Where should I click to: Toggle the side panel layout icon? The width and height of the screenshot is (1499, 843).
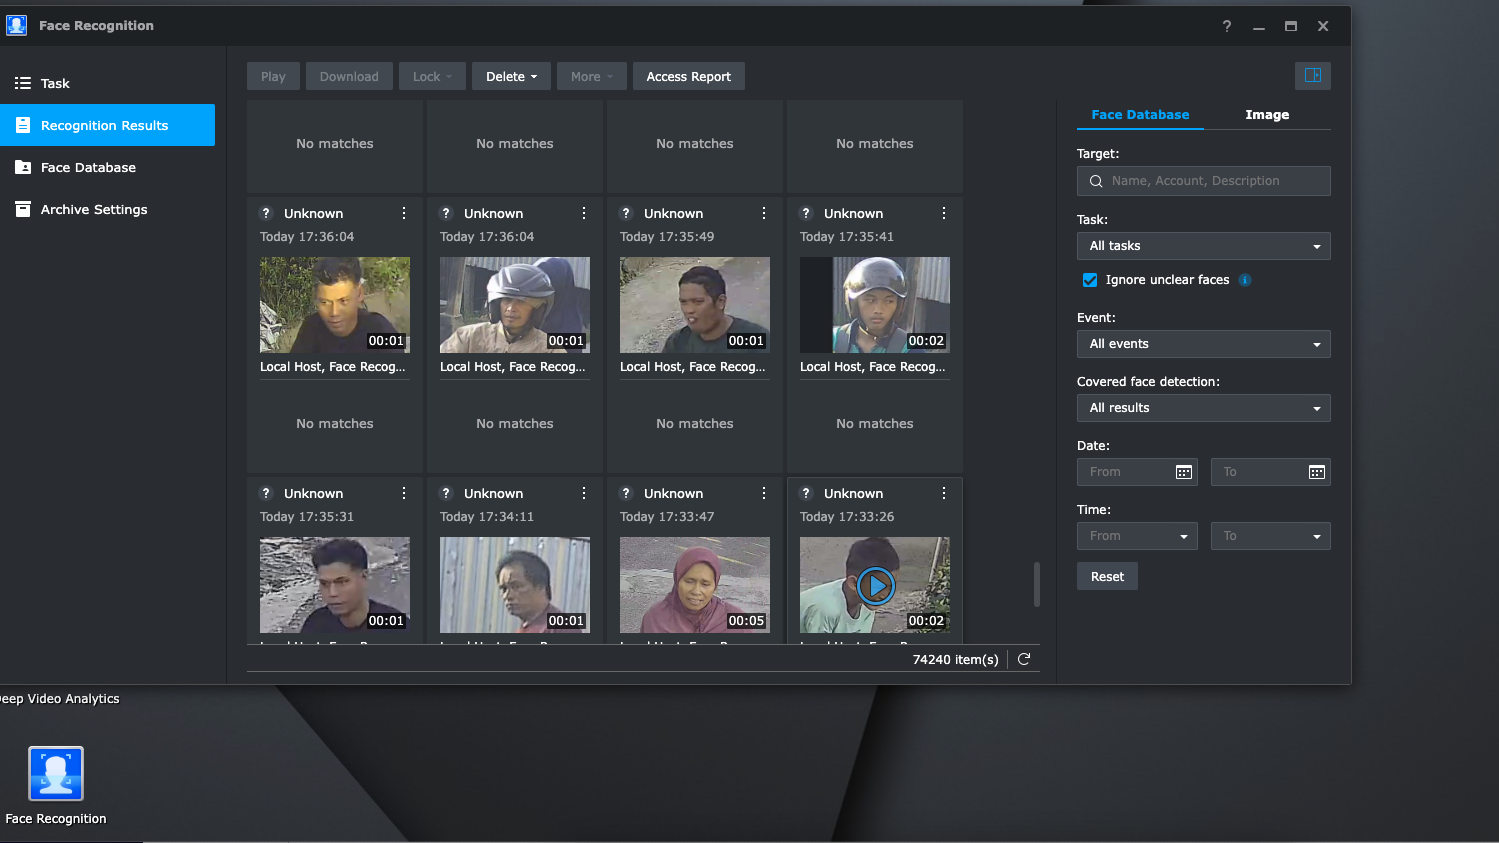(1312, 76)
